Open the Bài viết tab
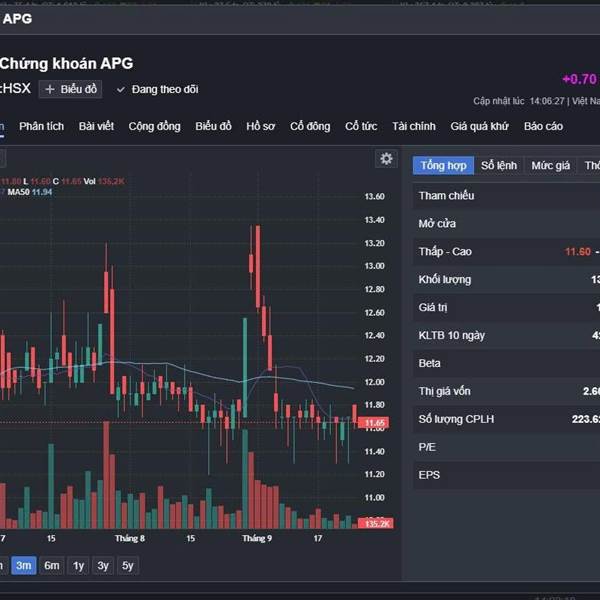 coord(96,126)
